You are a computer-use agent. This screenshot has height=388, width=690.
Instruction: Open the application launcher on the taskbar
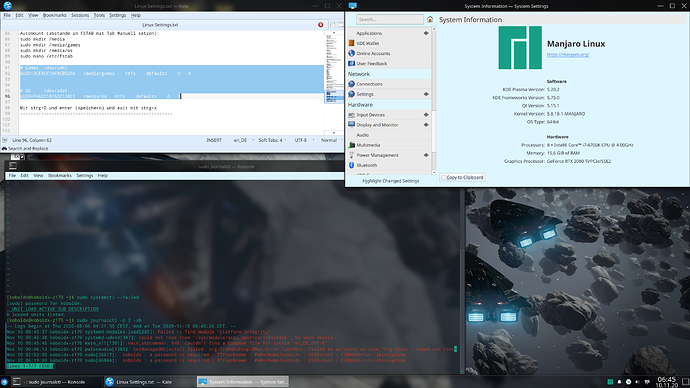(x=4, y=382)
